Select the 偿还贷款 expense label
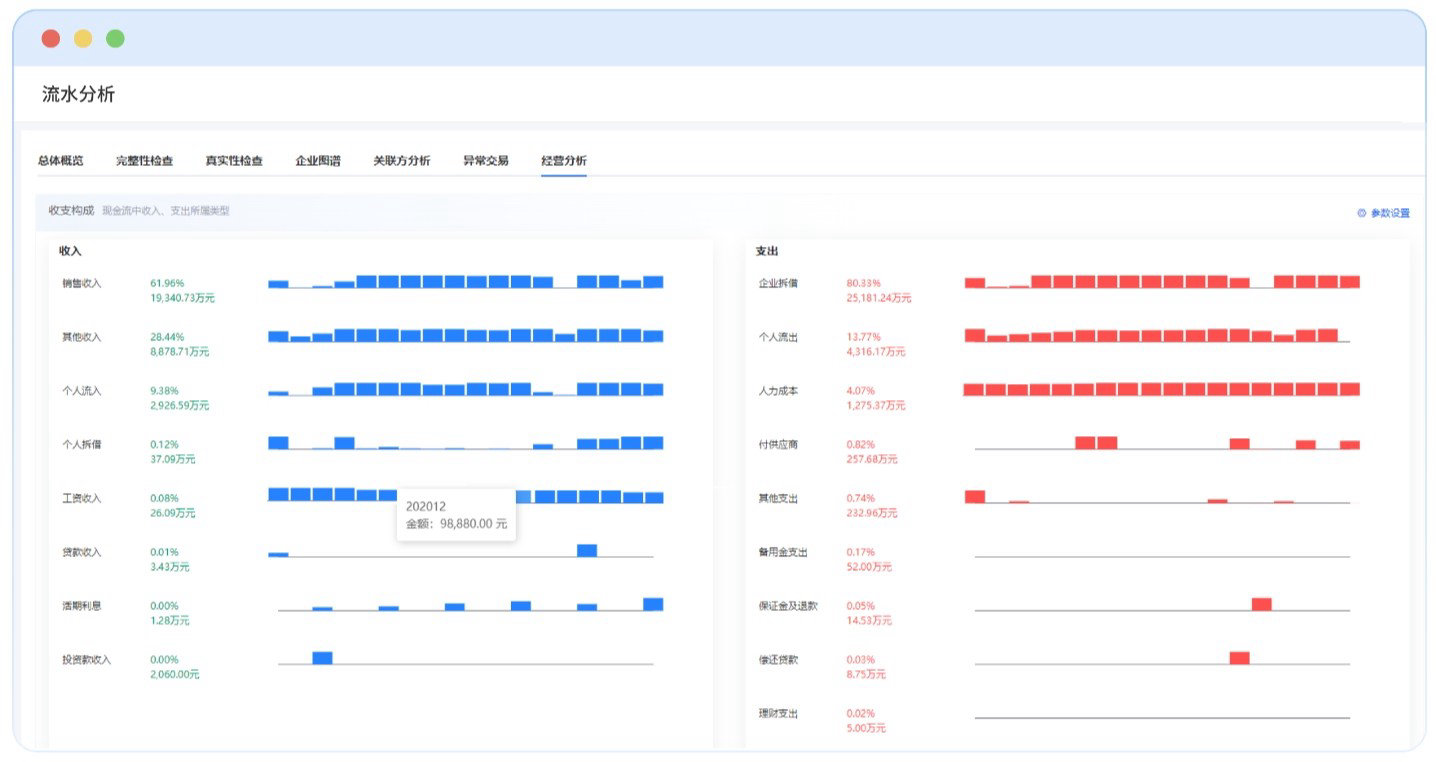Viewport: 1436px width, 762px height. coord(779,660)
